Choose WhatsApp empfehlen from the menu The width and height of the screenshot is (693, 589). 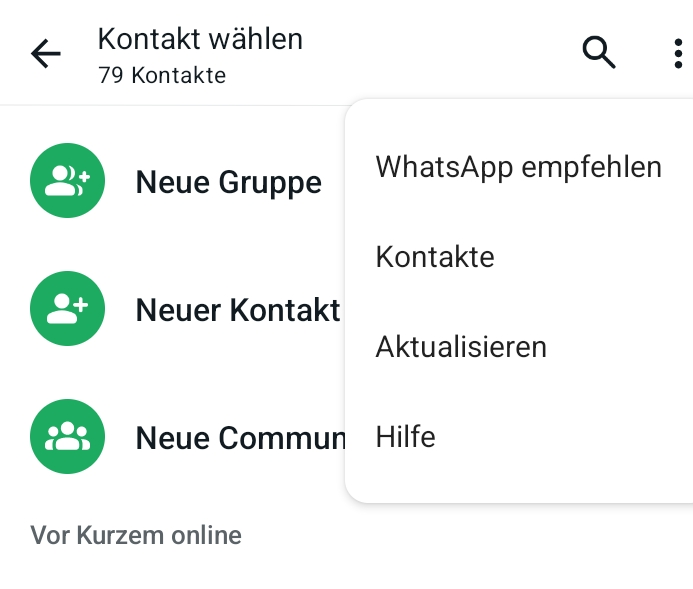click(x=518, y=167)
